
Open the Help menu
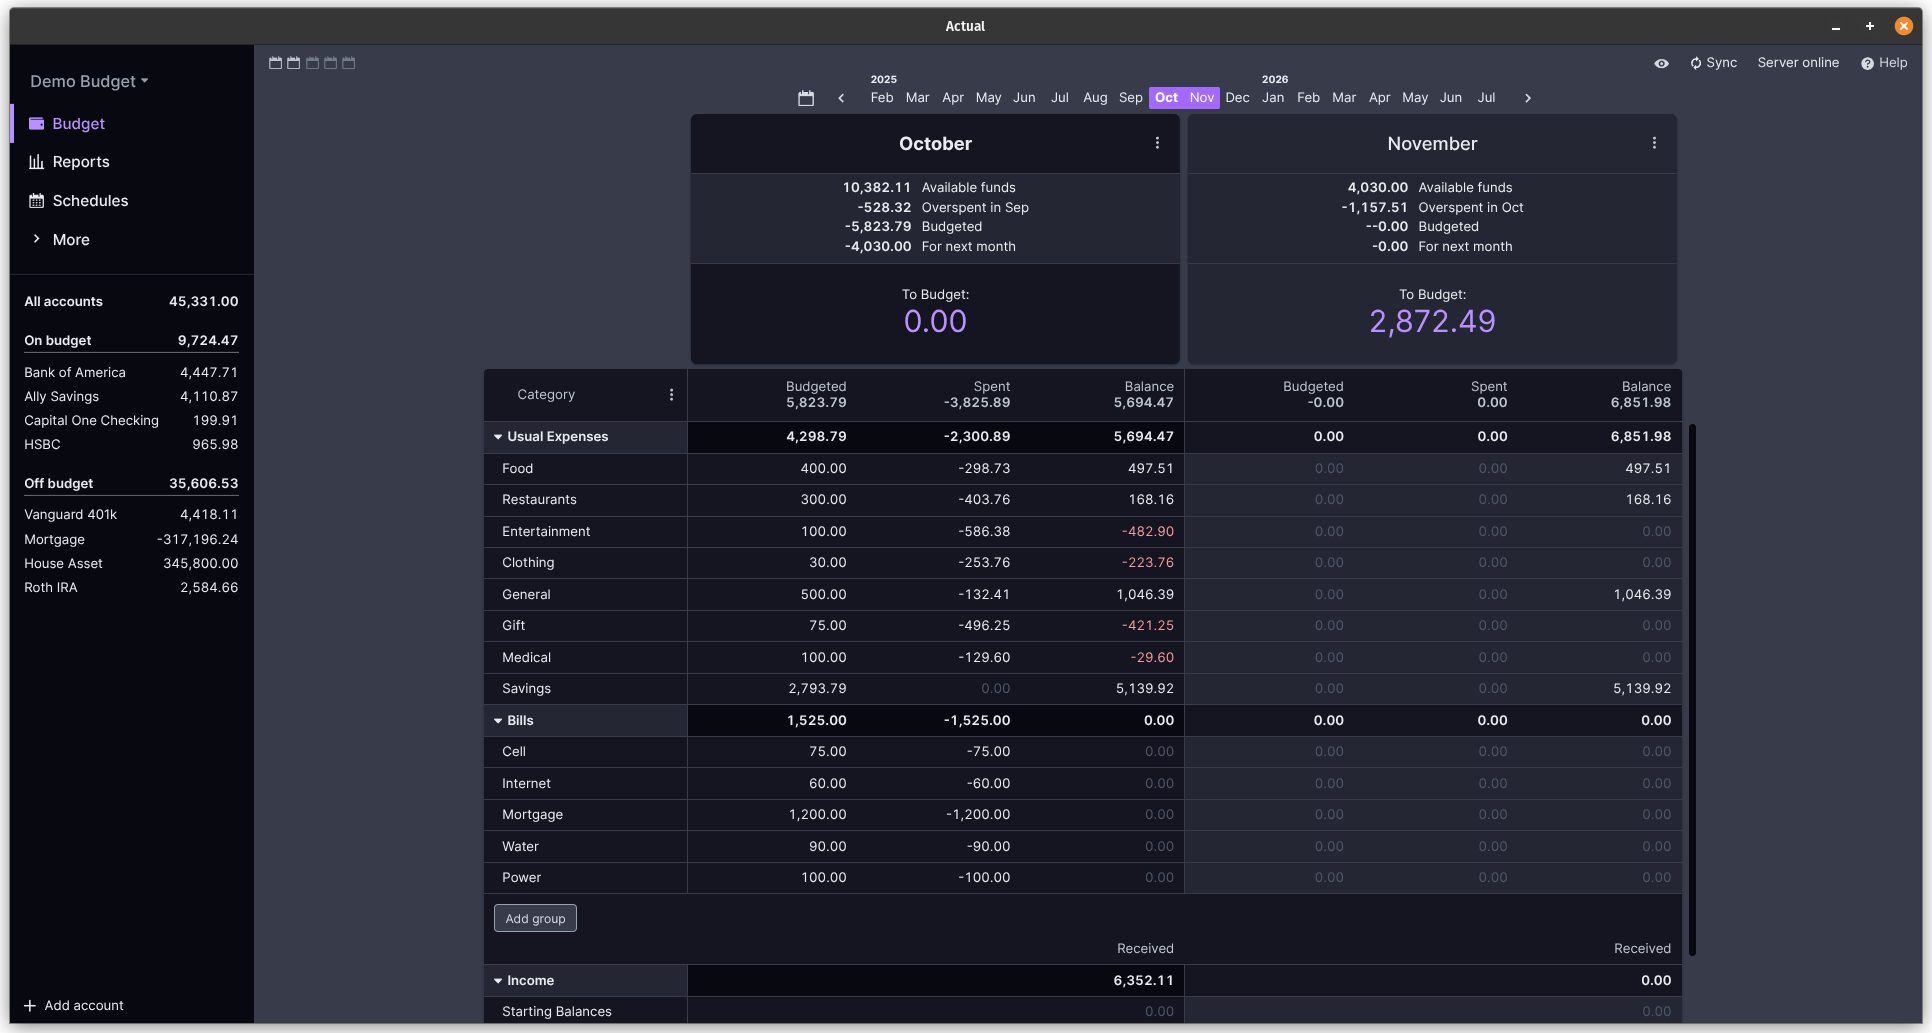coord(1883,63)
